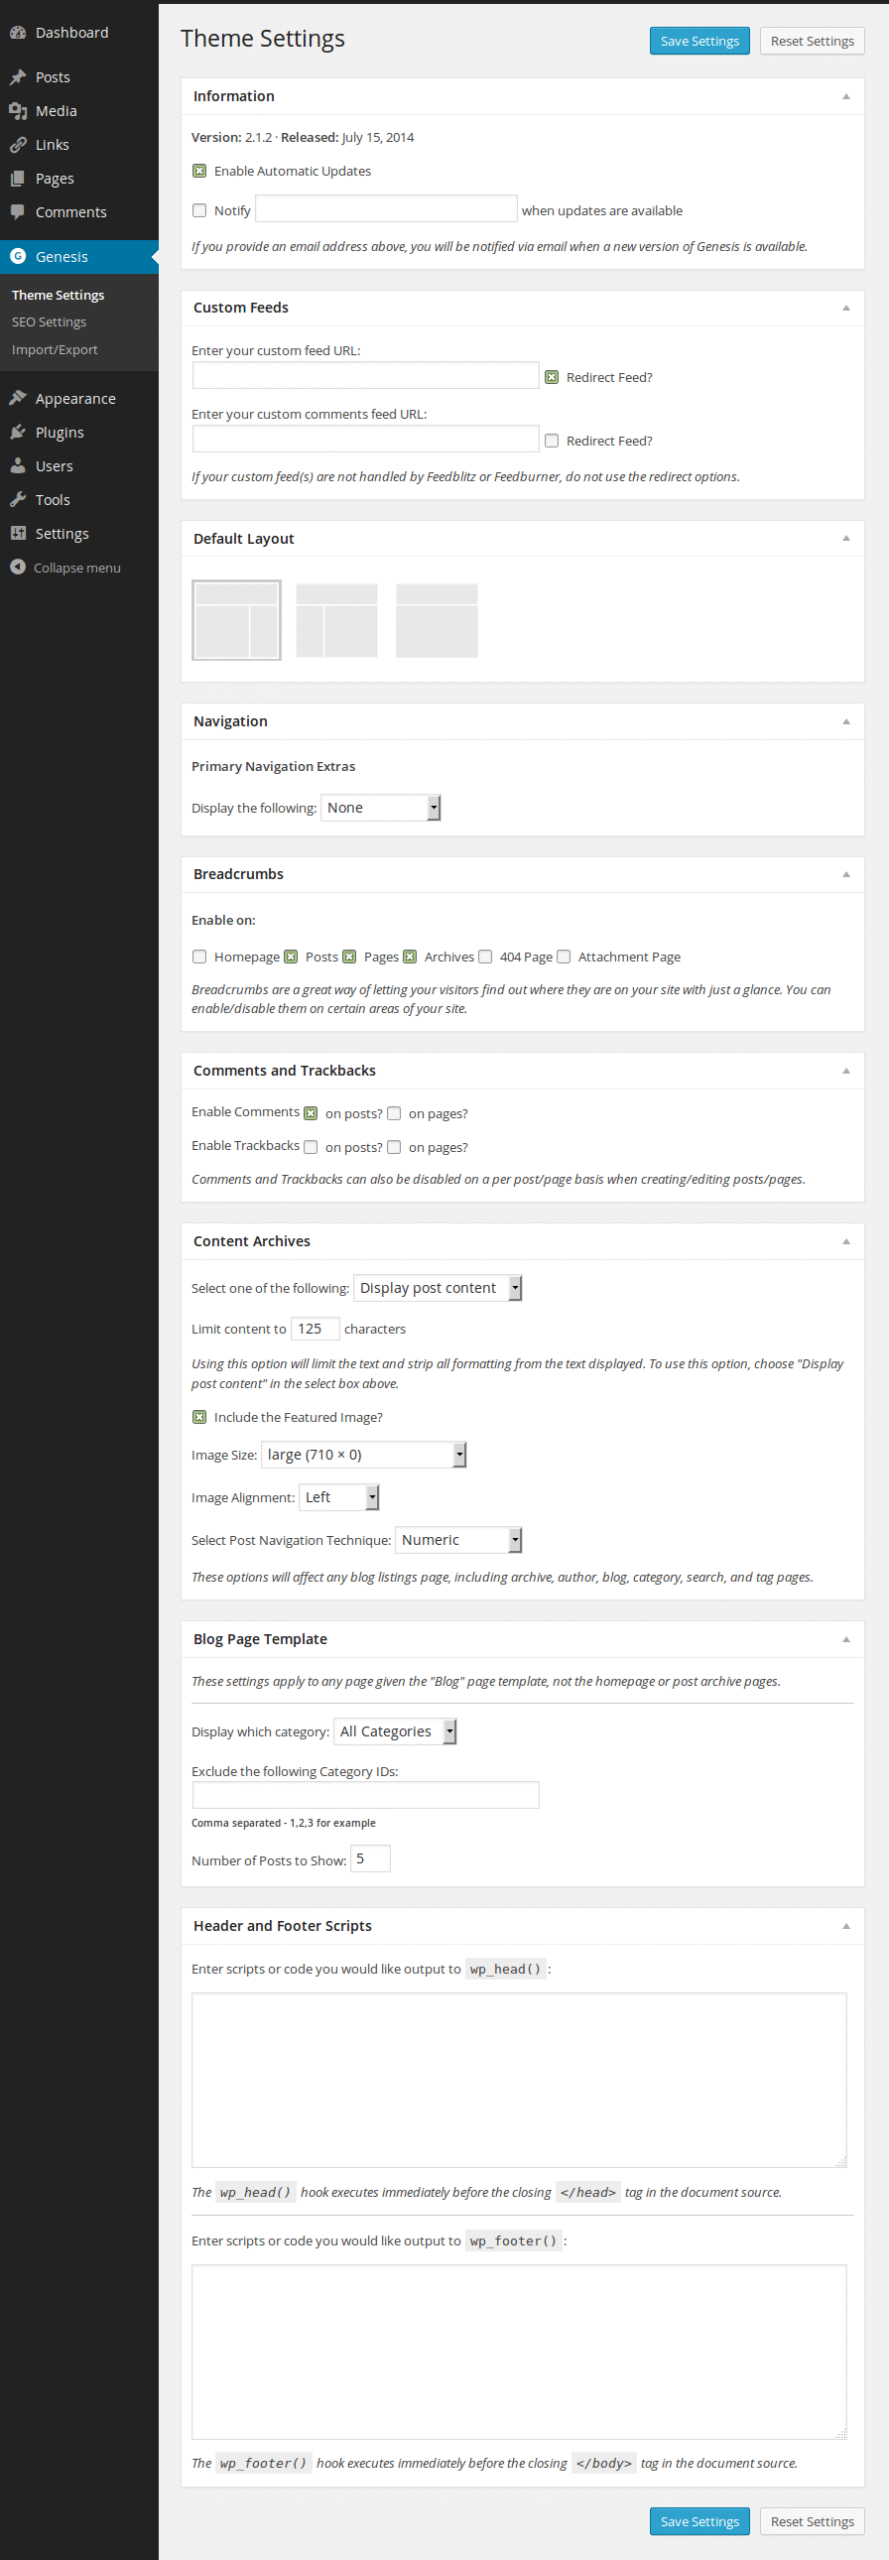The width and height of the screenshot is (889, 2560).
Task: Click the Plugins plug icon
Action: pyautogui.click(x=18, y=432)
